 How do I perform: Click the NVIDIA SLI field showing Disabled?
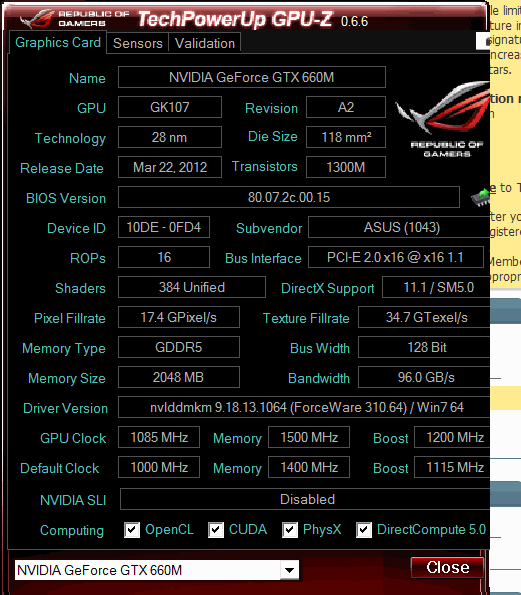pos(305,499)
